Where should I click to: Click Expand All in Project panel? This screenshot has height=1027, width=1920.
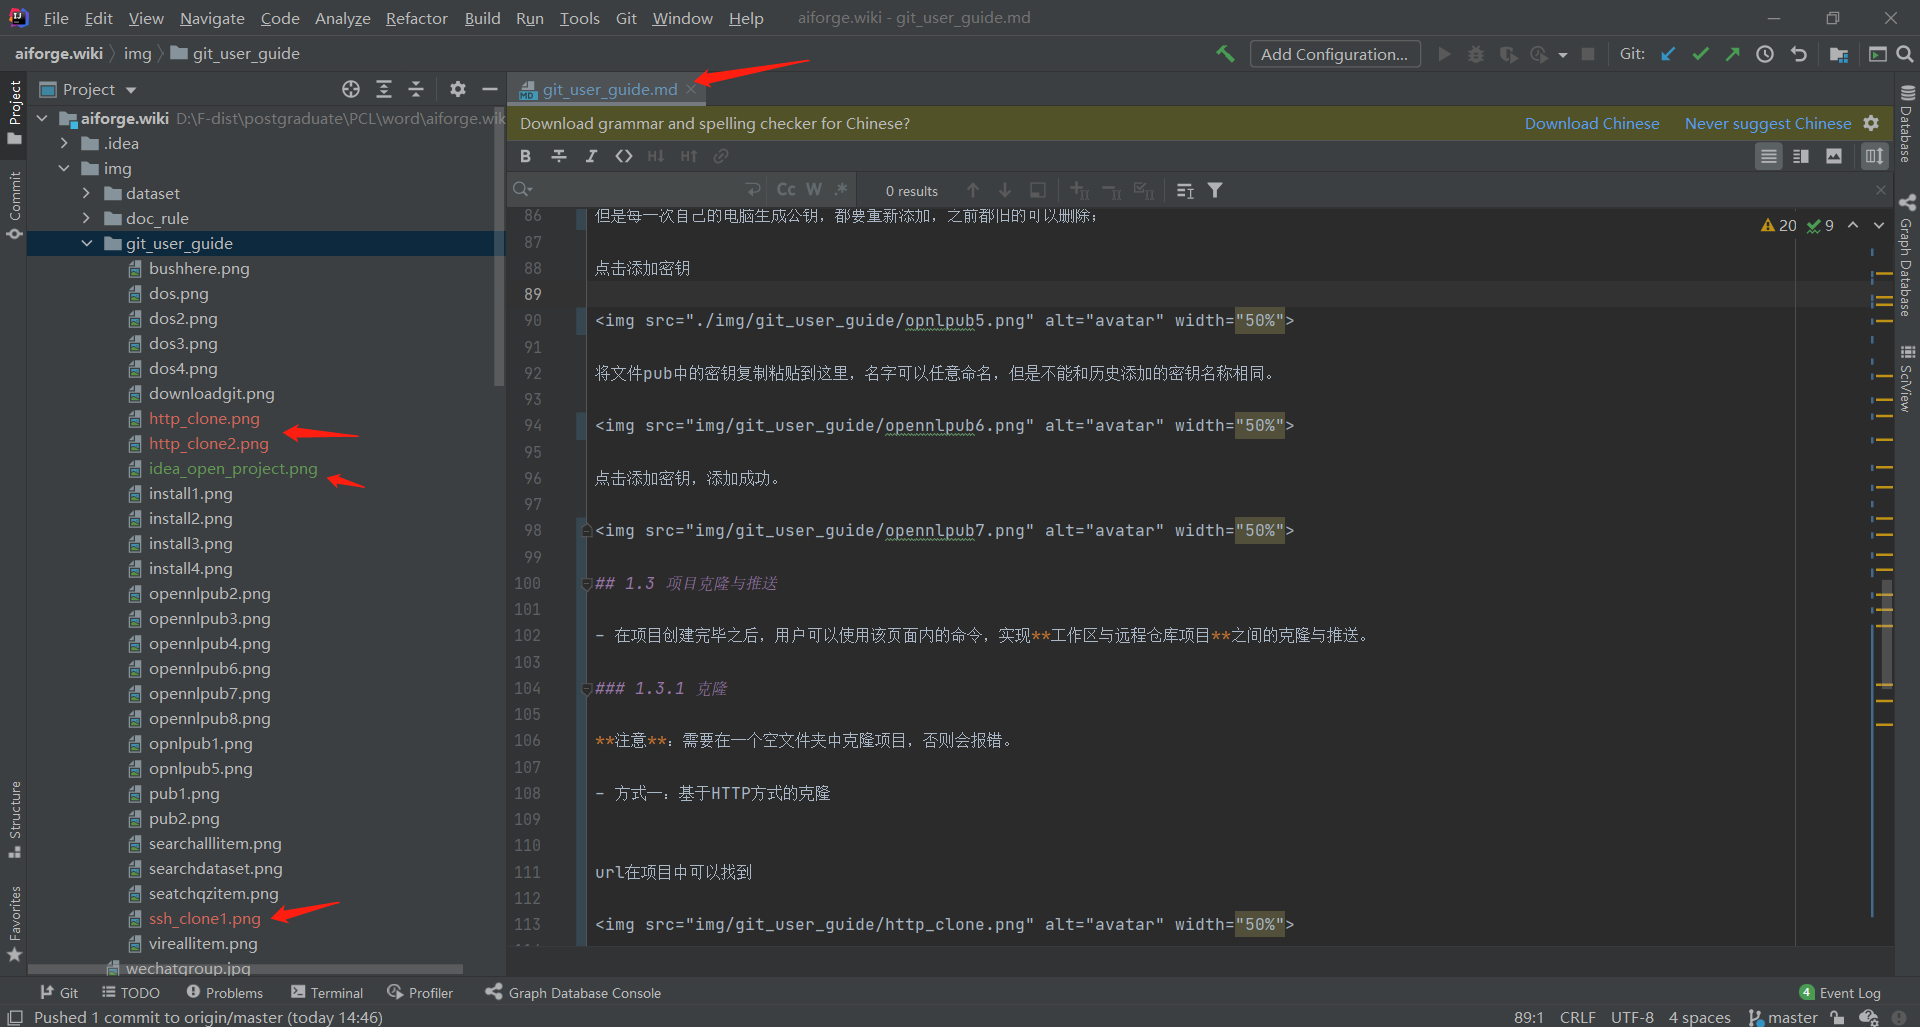383,89
